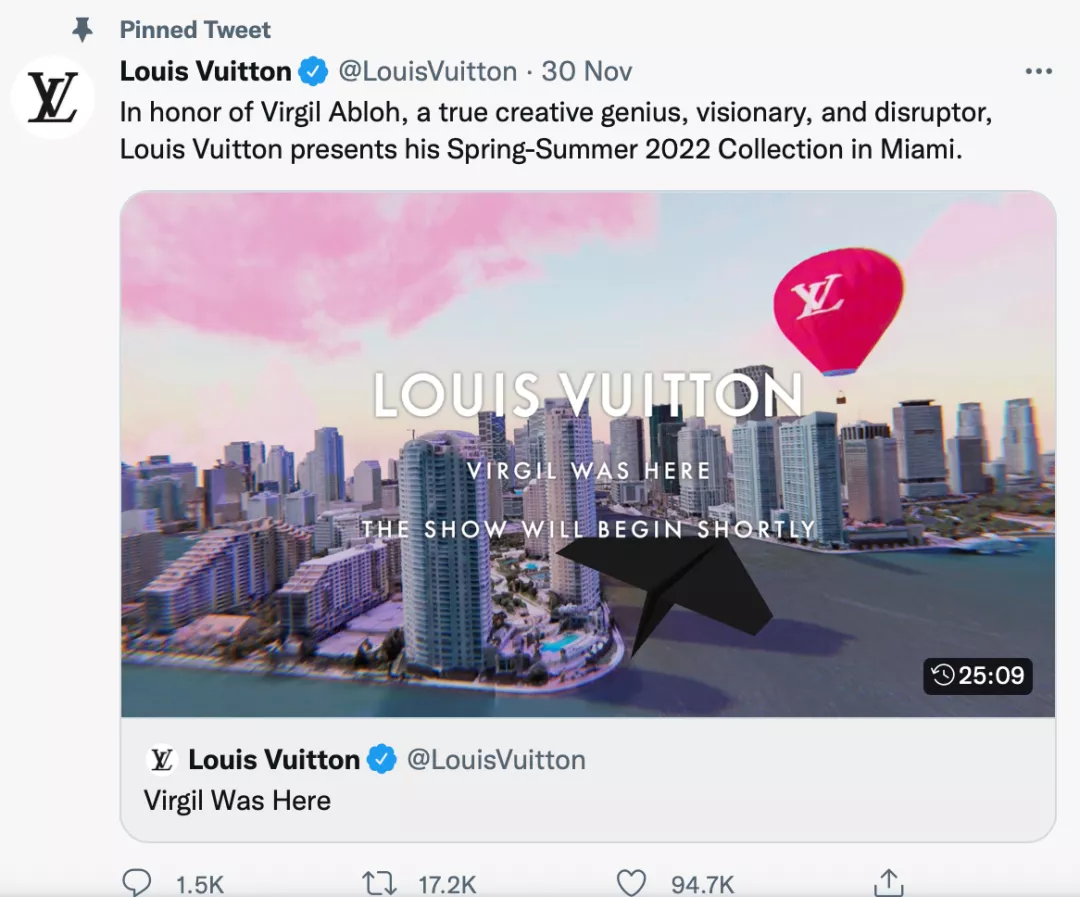Click the small LV logo in the quoted tweet
Viewport: 1080px width, 897px height.
[160, 760]
